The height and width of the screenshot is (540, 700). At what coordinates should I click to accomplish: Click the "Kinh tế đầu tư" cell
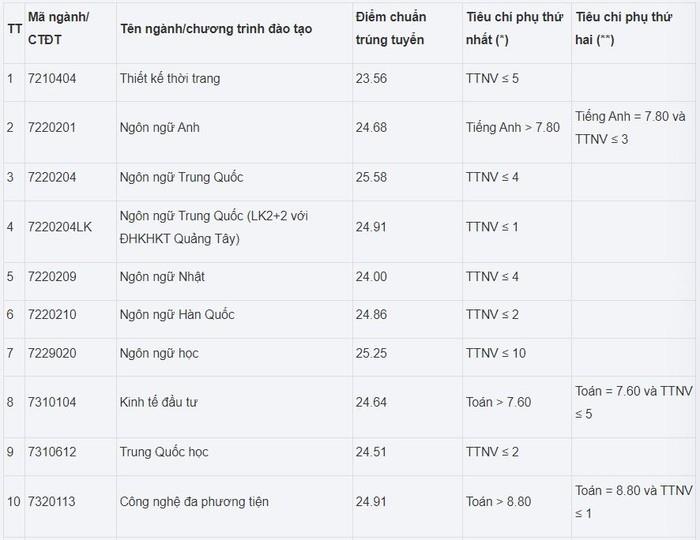coord(158,402)
